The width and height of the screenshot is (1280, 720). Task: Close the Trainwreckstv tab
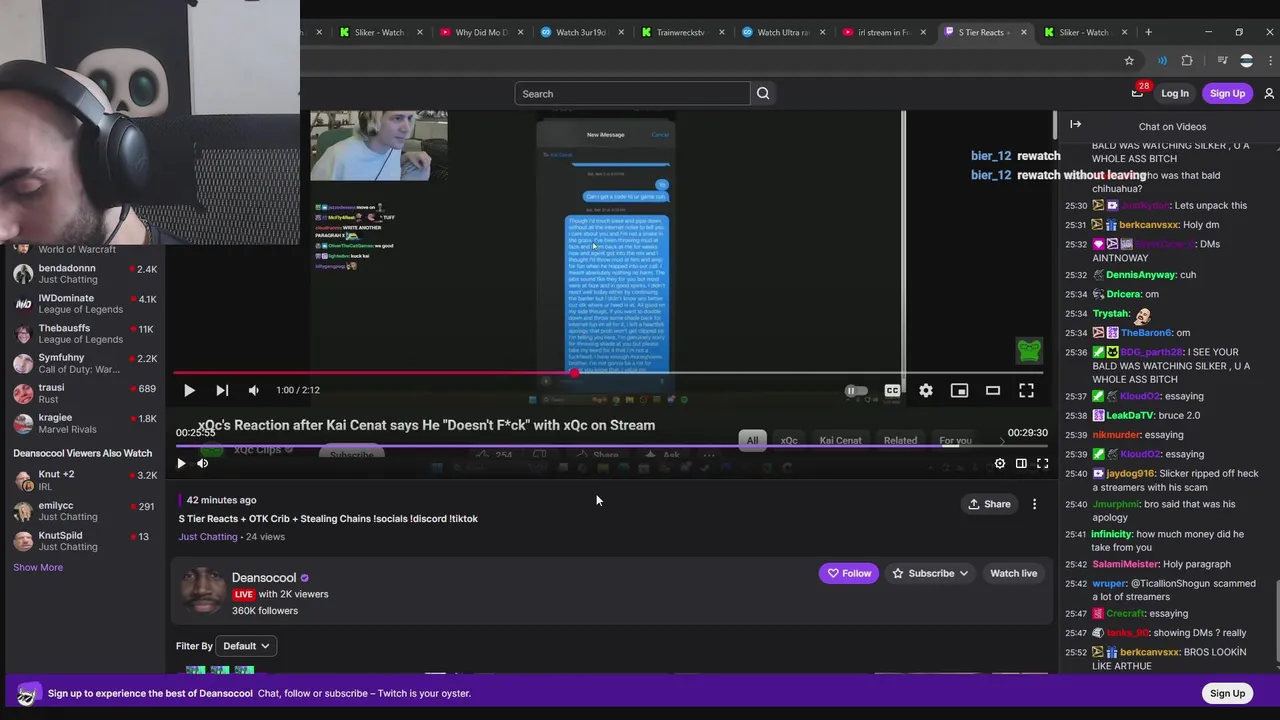(x=722, y=32)
